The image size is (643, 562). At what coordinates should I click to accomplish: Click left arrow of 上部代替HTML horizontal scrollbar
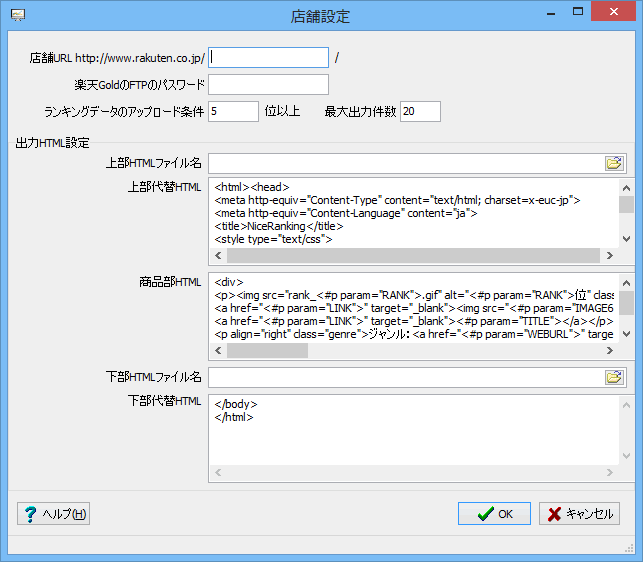click(x=217, y=255)
